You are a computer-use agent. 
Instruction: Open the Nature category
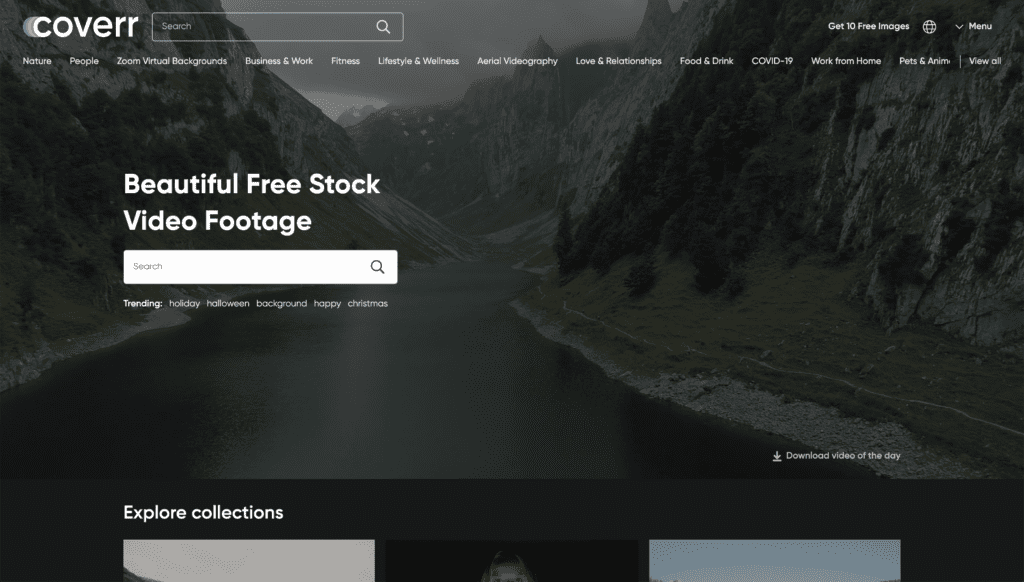click(x=37, y=61)
